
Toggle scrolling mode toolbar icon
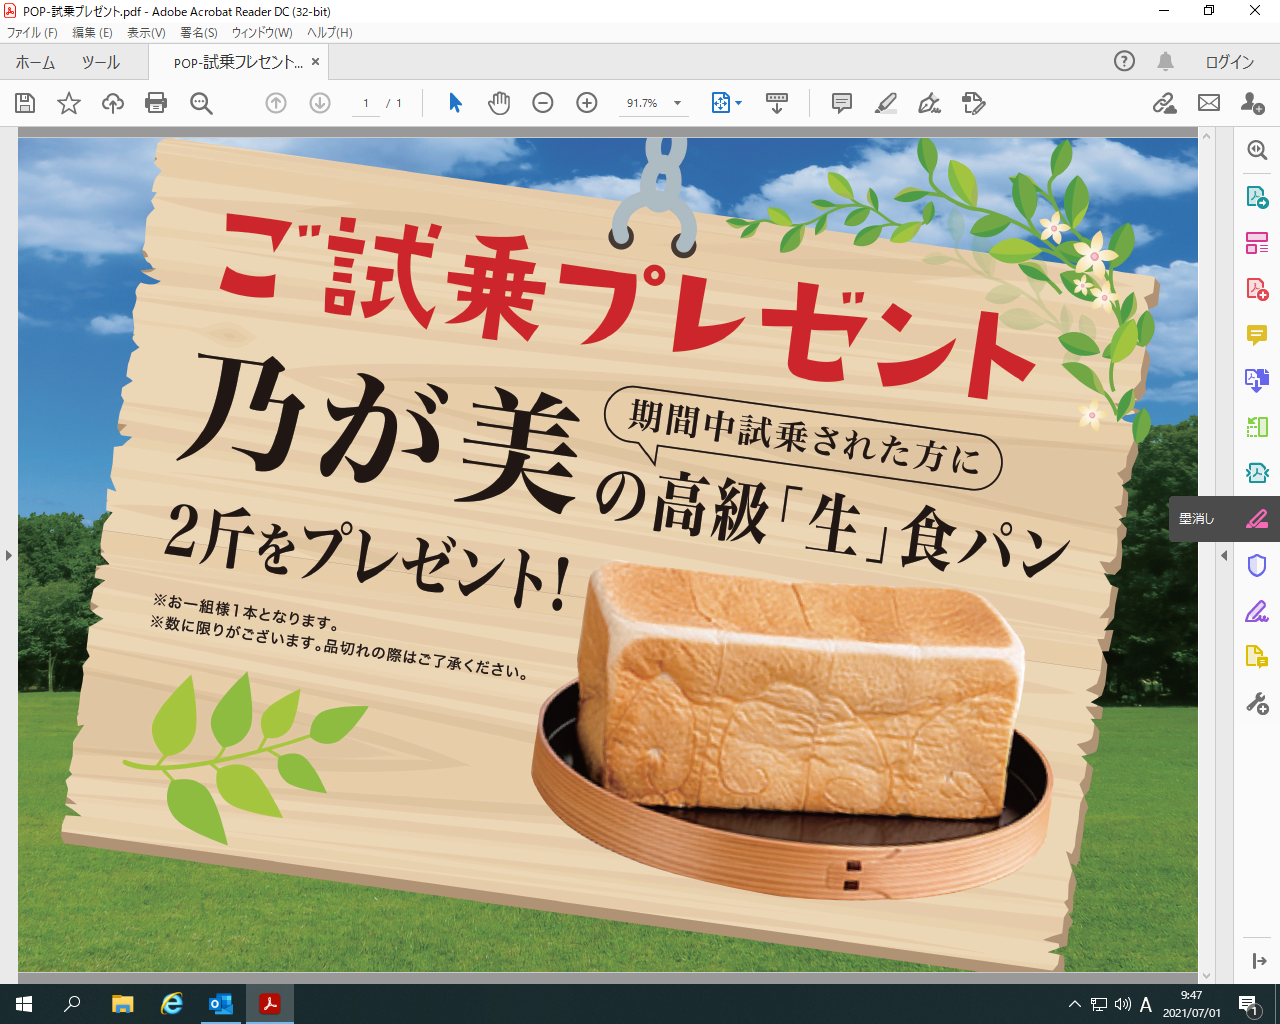click(x=777, y=103)
